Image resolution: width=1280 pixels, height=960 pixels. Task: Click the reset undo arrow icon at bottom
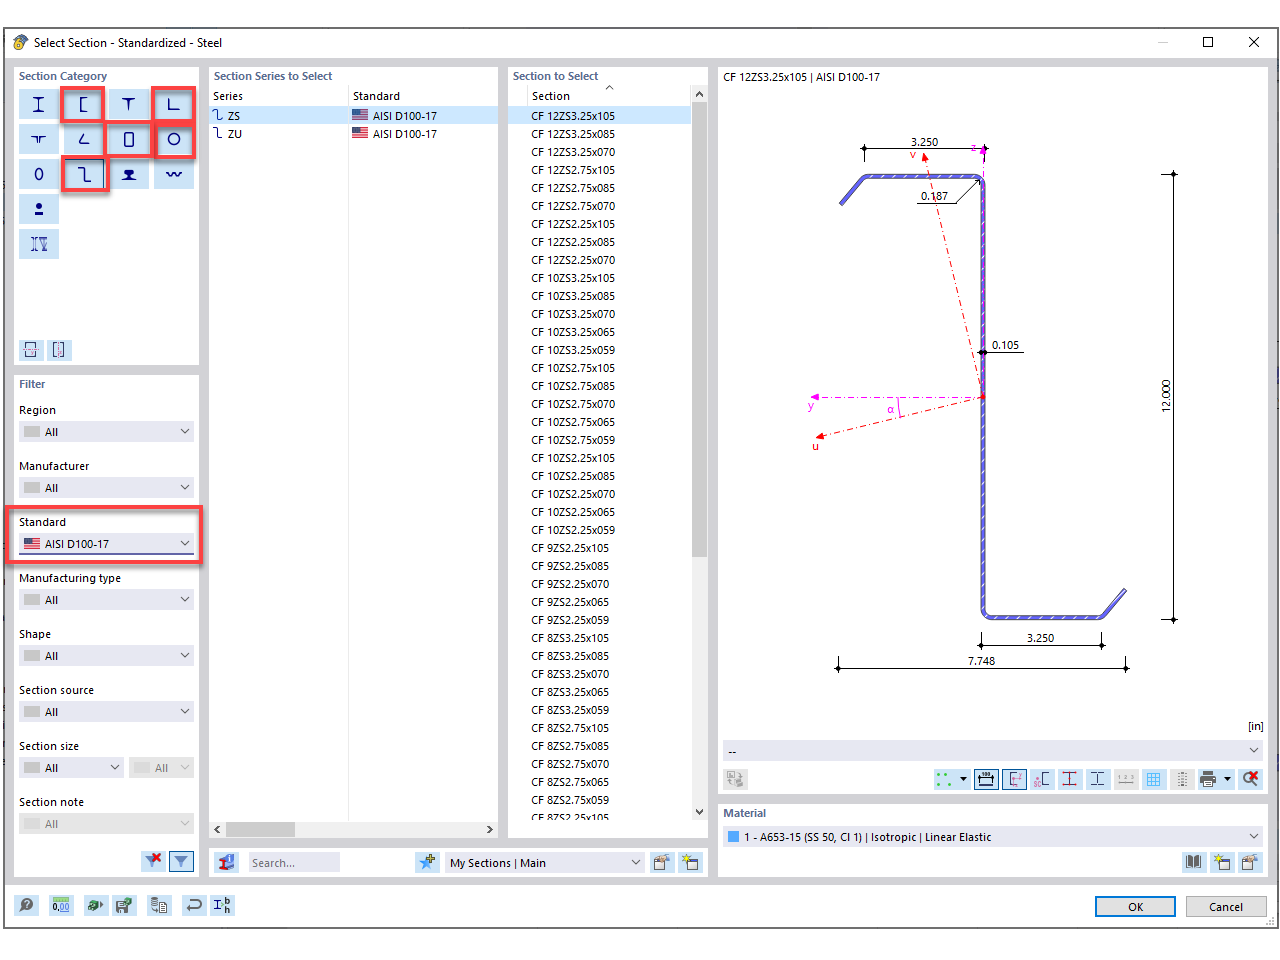194,905
